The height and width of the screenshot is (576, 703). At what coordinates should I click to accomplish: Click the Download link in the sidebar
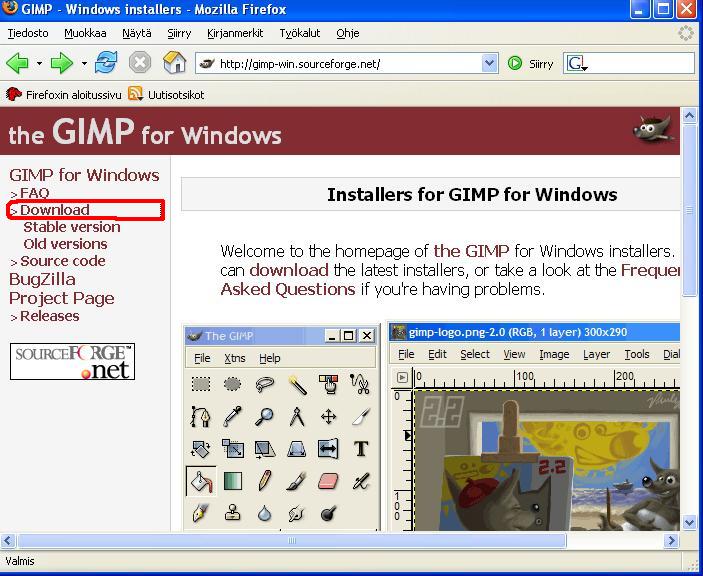55,210
